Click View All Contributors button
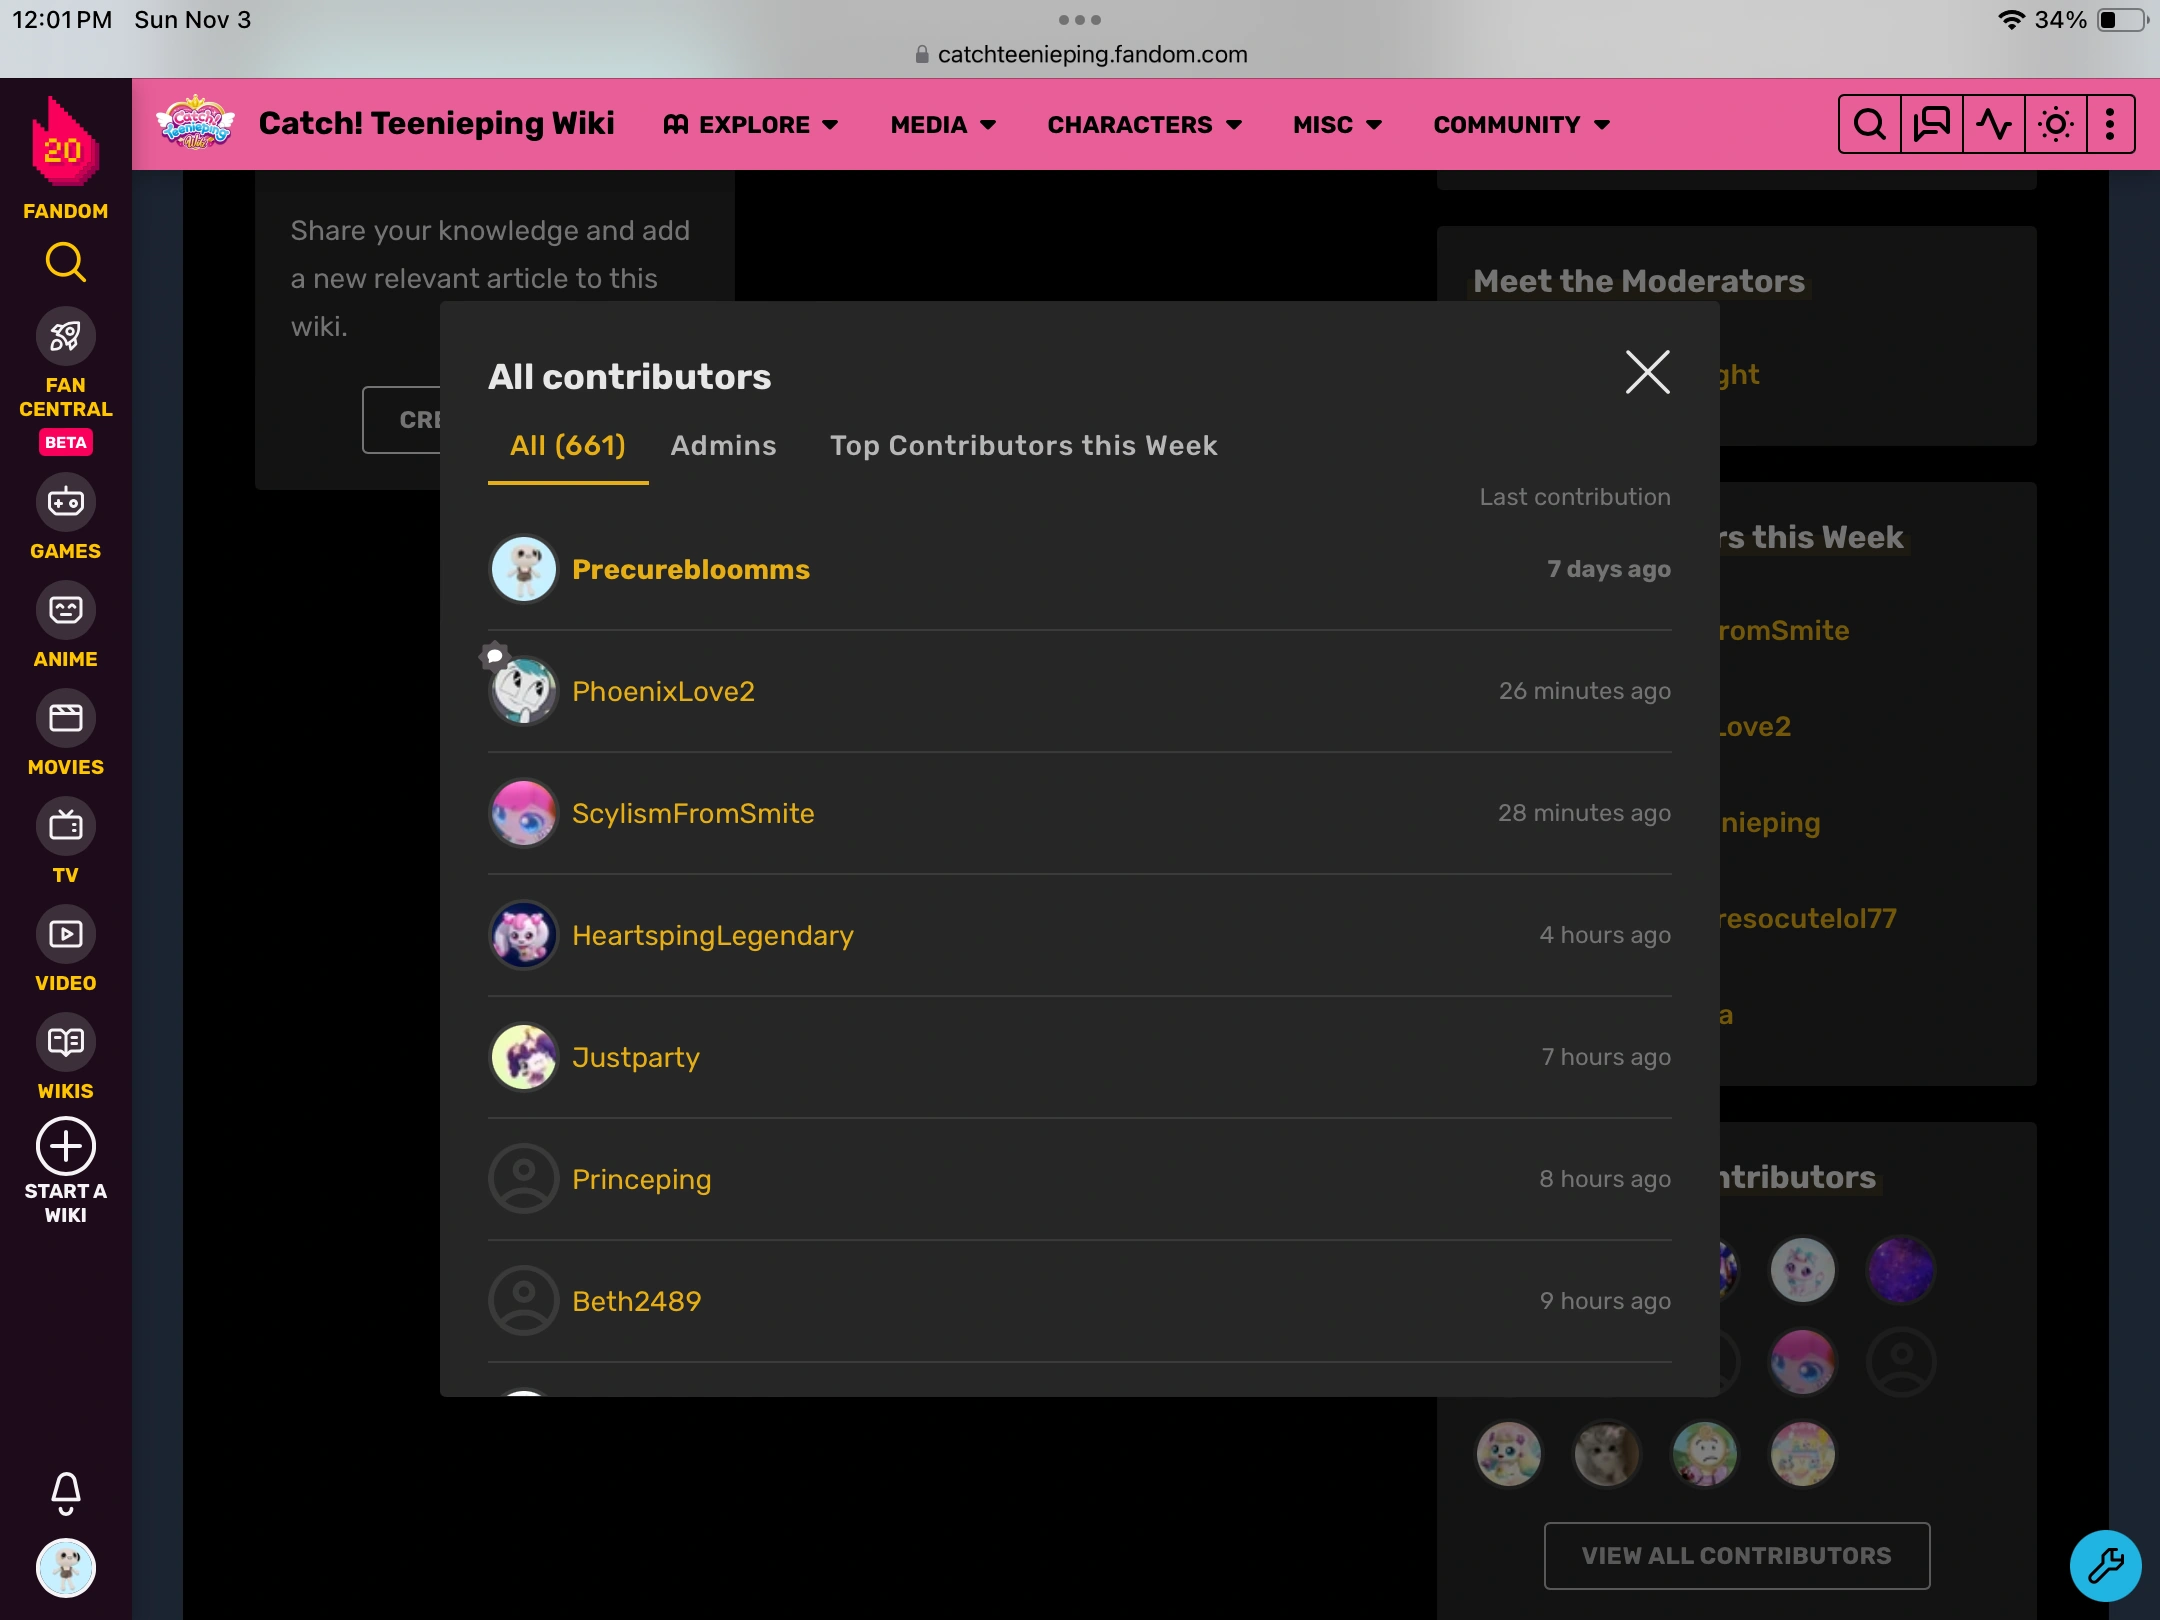The image size is (2160, 1620). tap(1736, 1556)
